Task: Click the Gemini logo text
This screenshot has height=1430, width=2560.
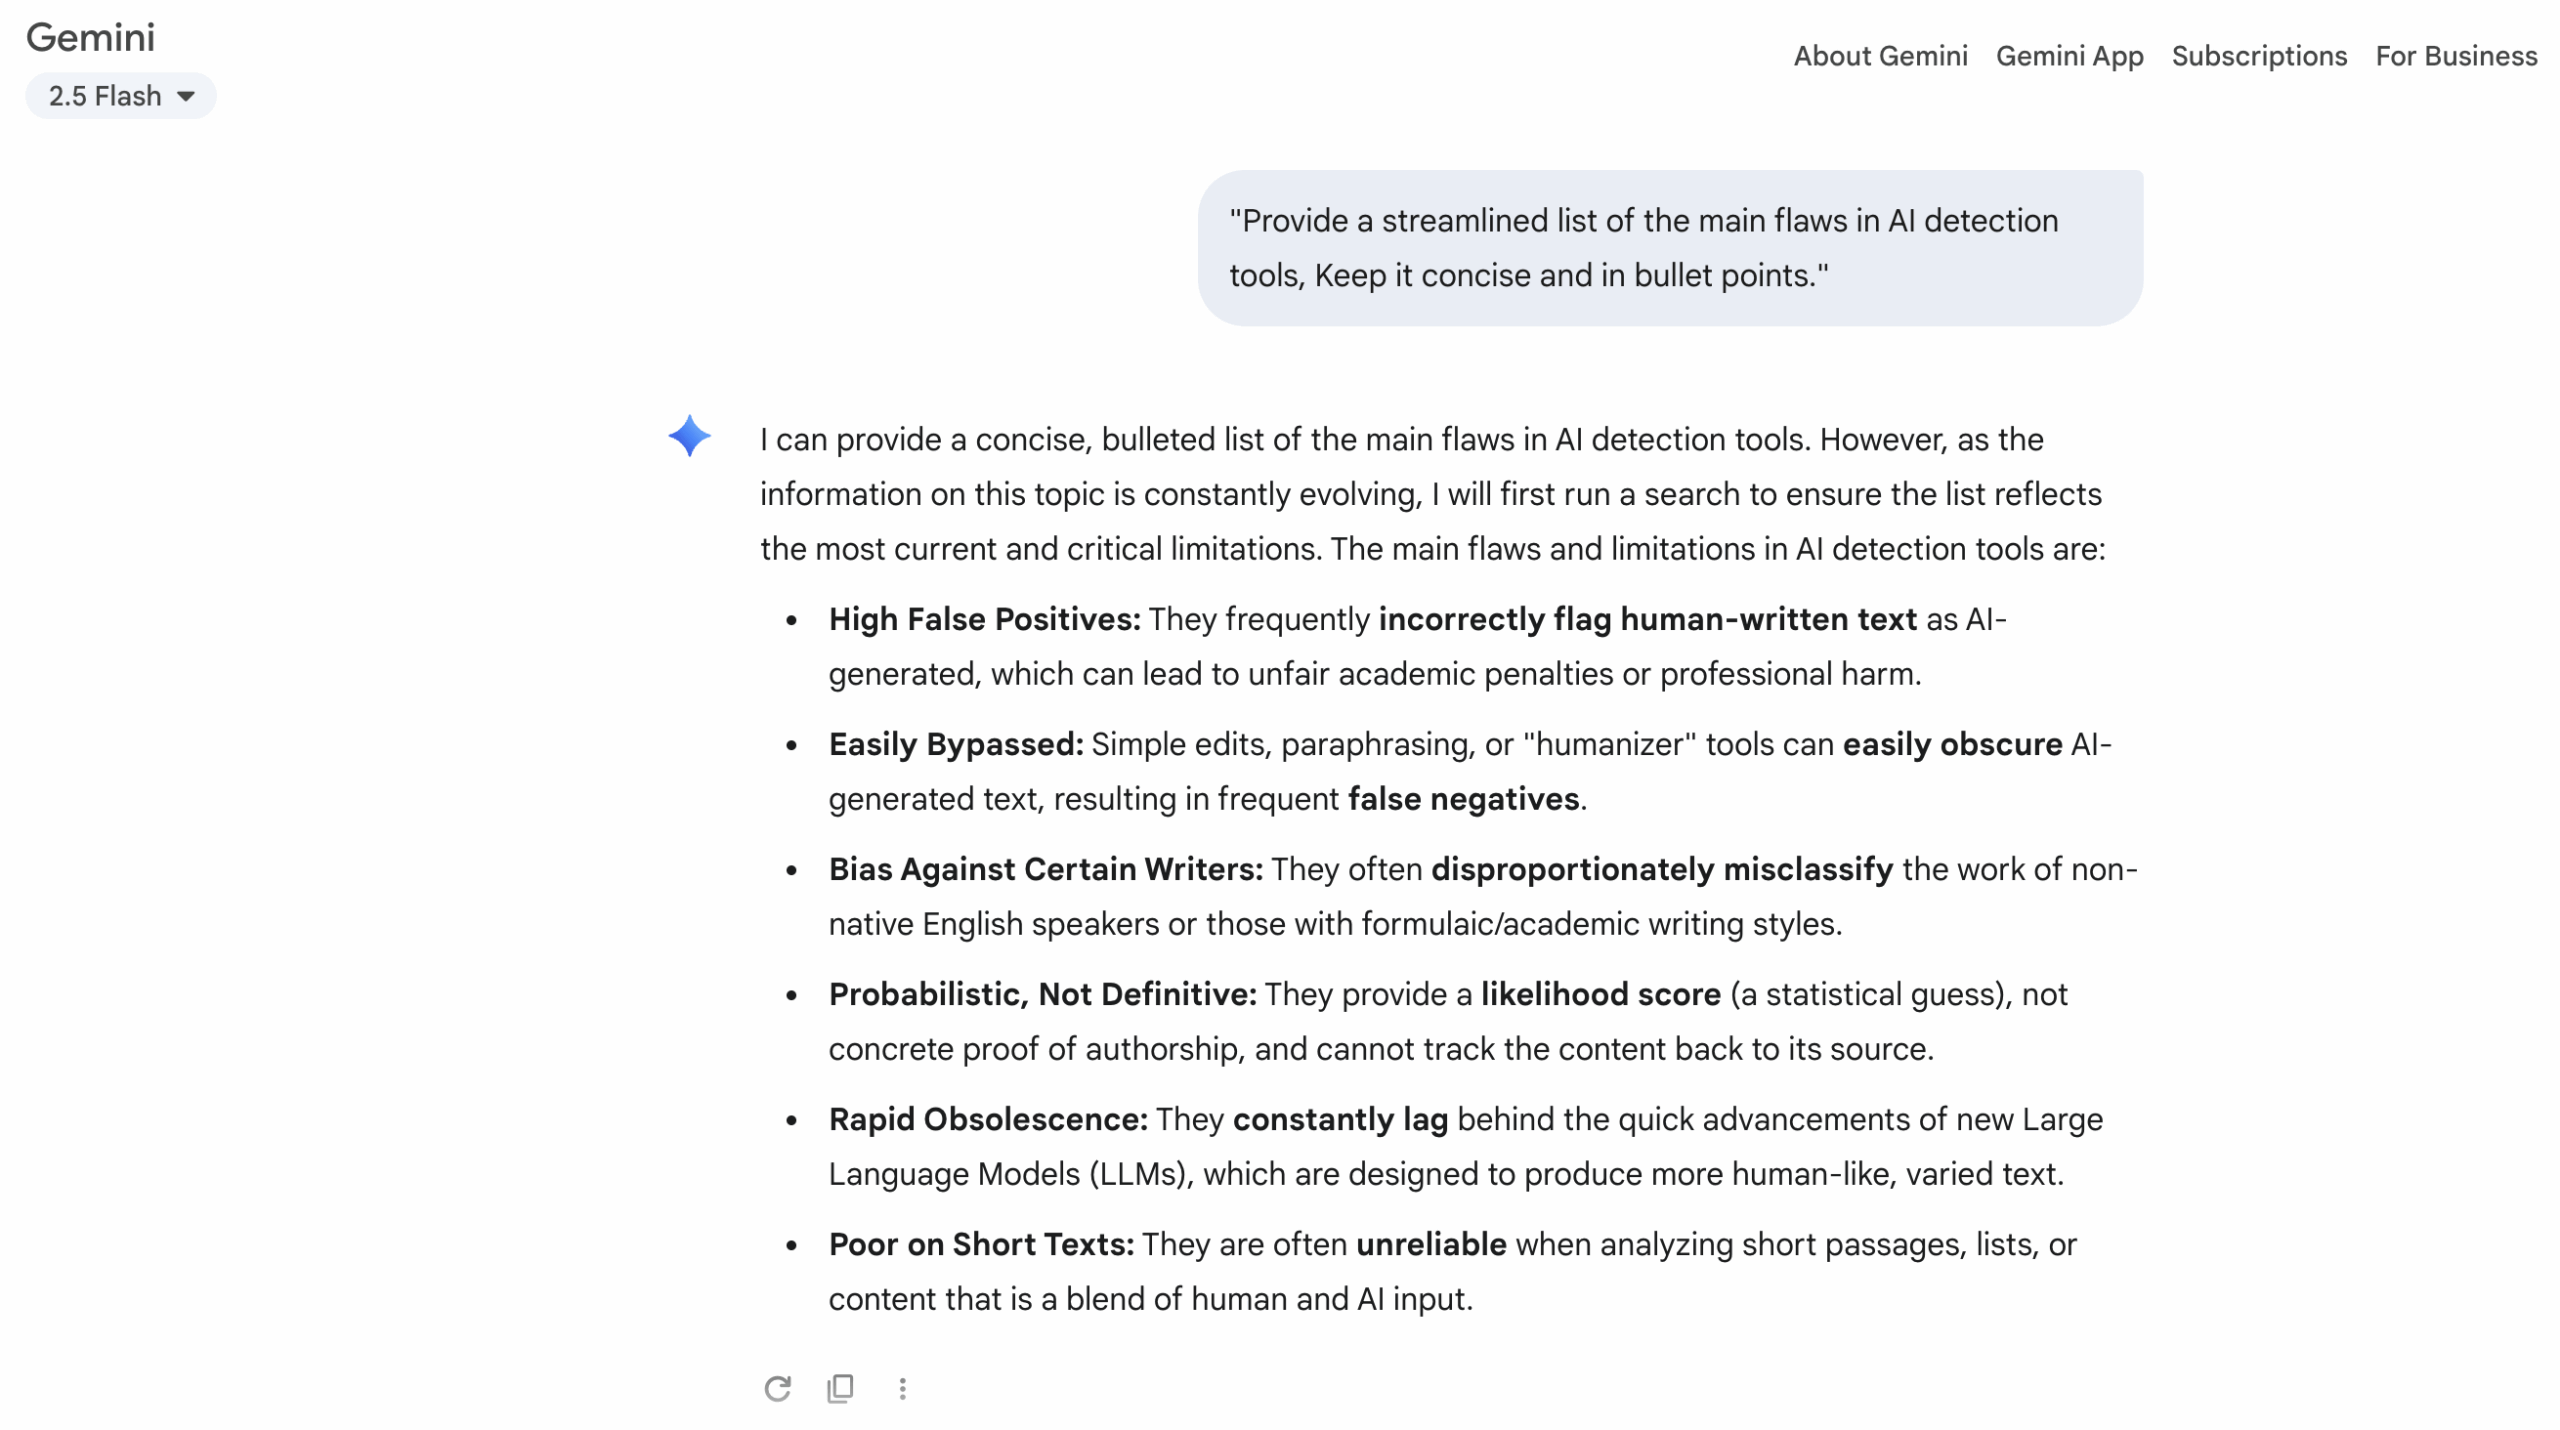Action: [90, 38]
